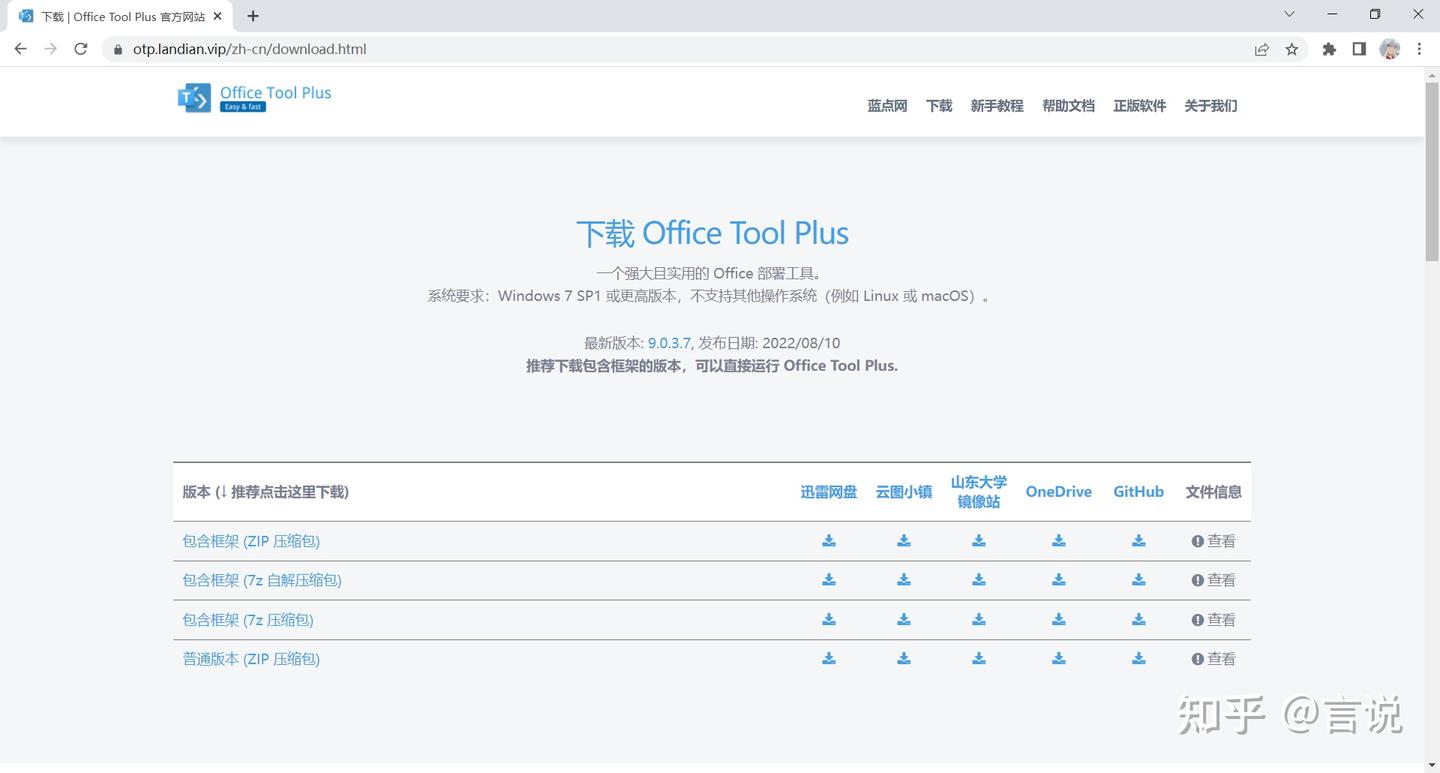Open the 蓝点网 link
This screenshot has height=773, width=1440.
click(886, 105)
